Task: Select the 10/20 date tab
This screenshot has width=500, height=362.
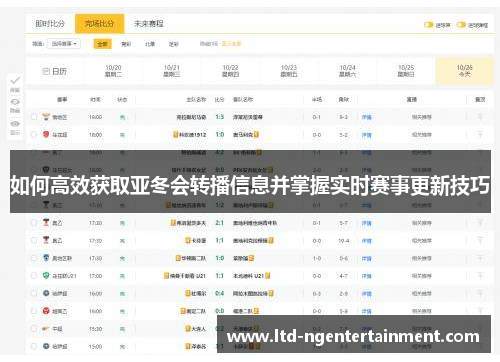Action: [113, 71]
